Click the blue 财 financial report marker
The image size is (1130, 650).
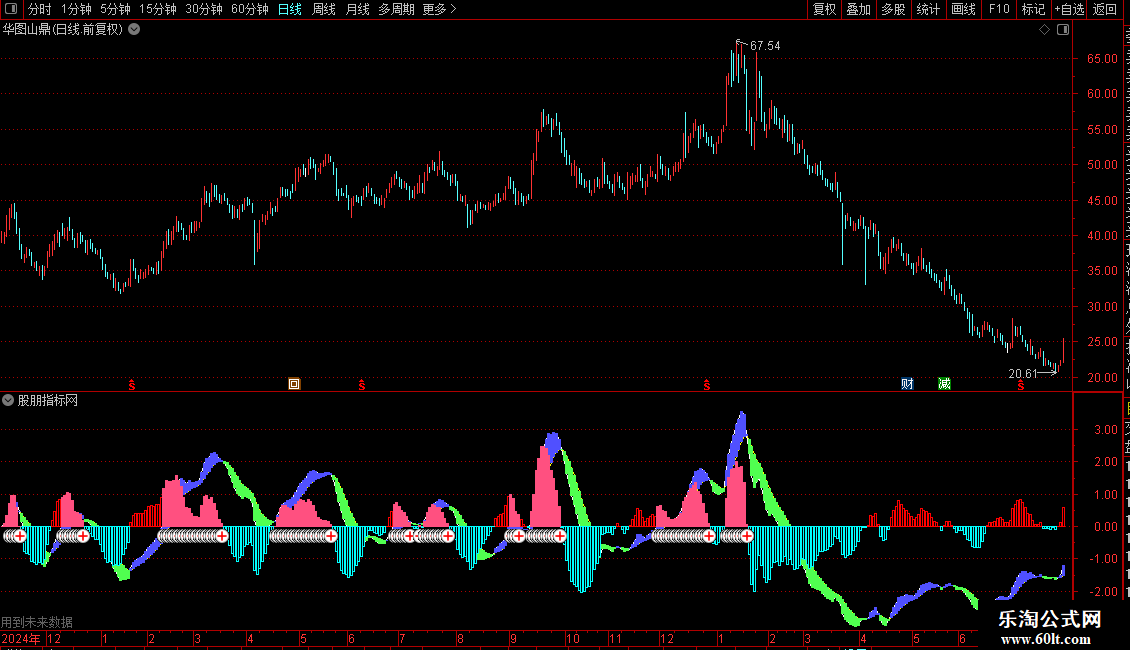pos(907,384)
